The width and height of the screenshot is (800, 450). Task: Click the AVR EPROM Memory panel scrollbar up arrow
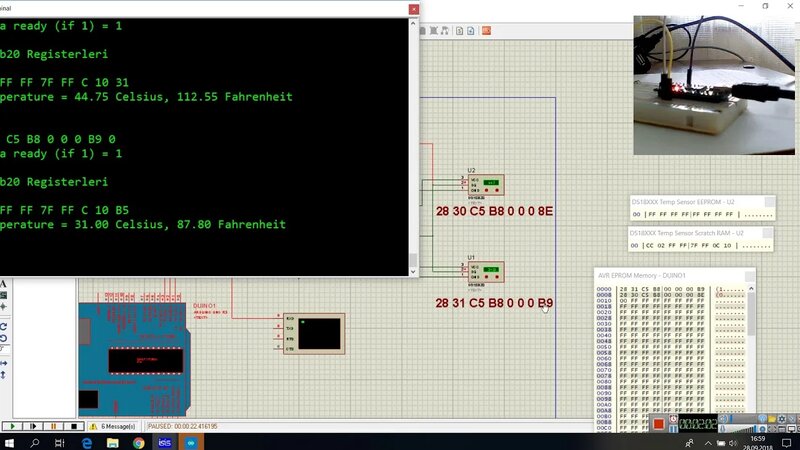[751, 289]
